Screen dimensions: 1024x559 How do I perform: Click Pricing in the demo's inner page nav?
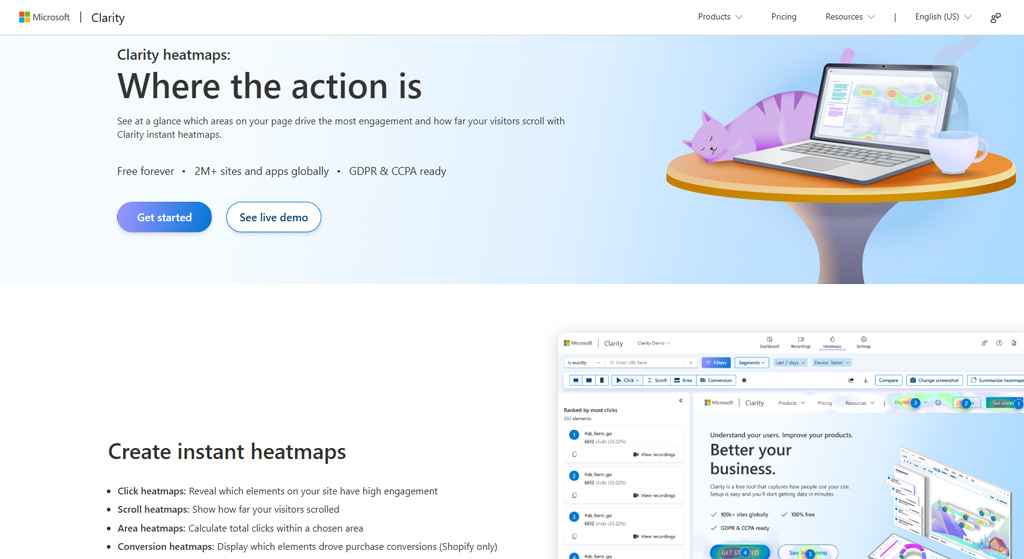[825, 403]
